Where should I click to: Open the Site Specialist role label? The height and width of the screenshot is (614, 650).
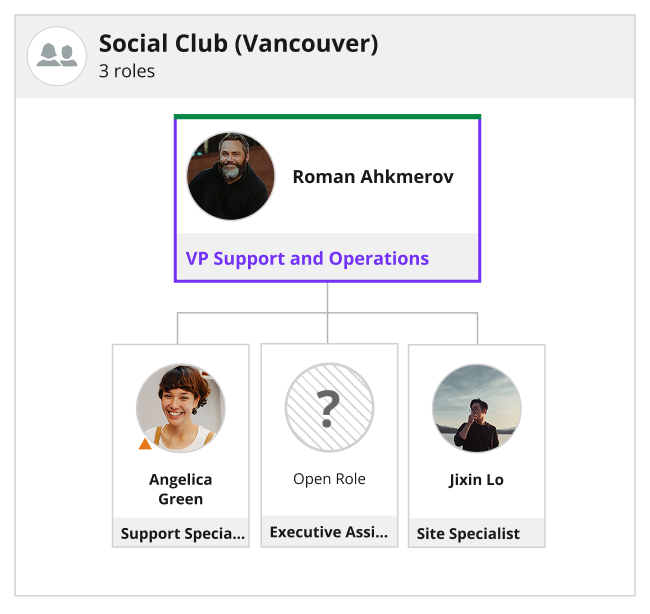click(x=468, y=534)
